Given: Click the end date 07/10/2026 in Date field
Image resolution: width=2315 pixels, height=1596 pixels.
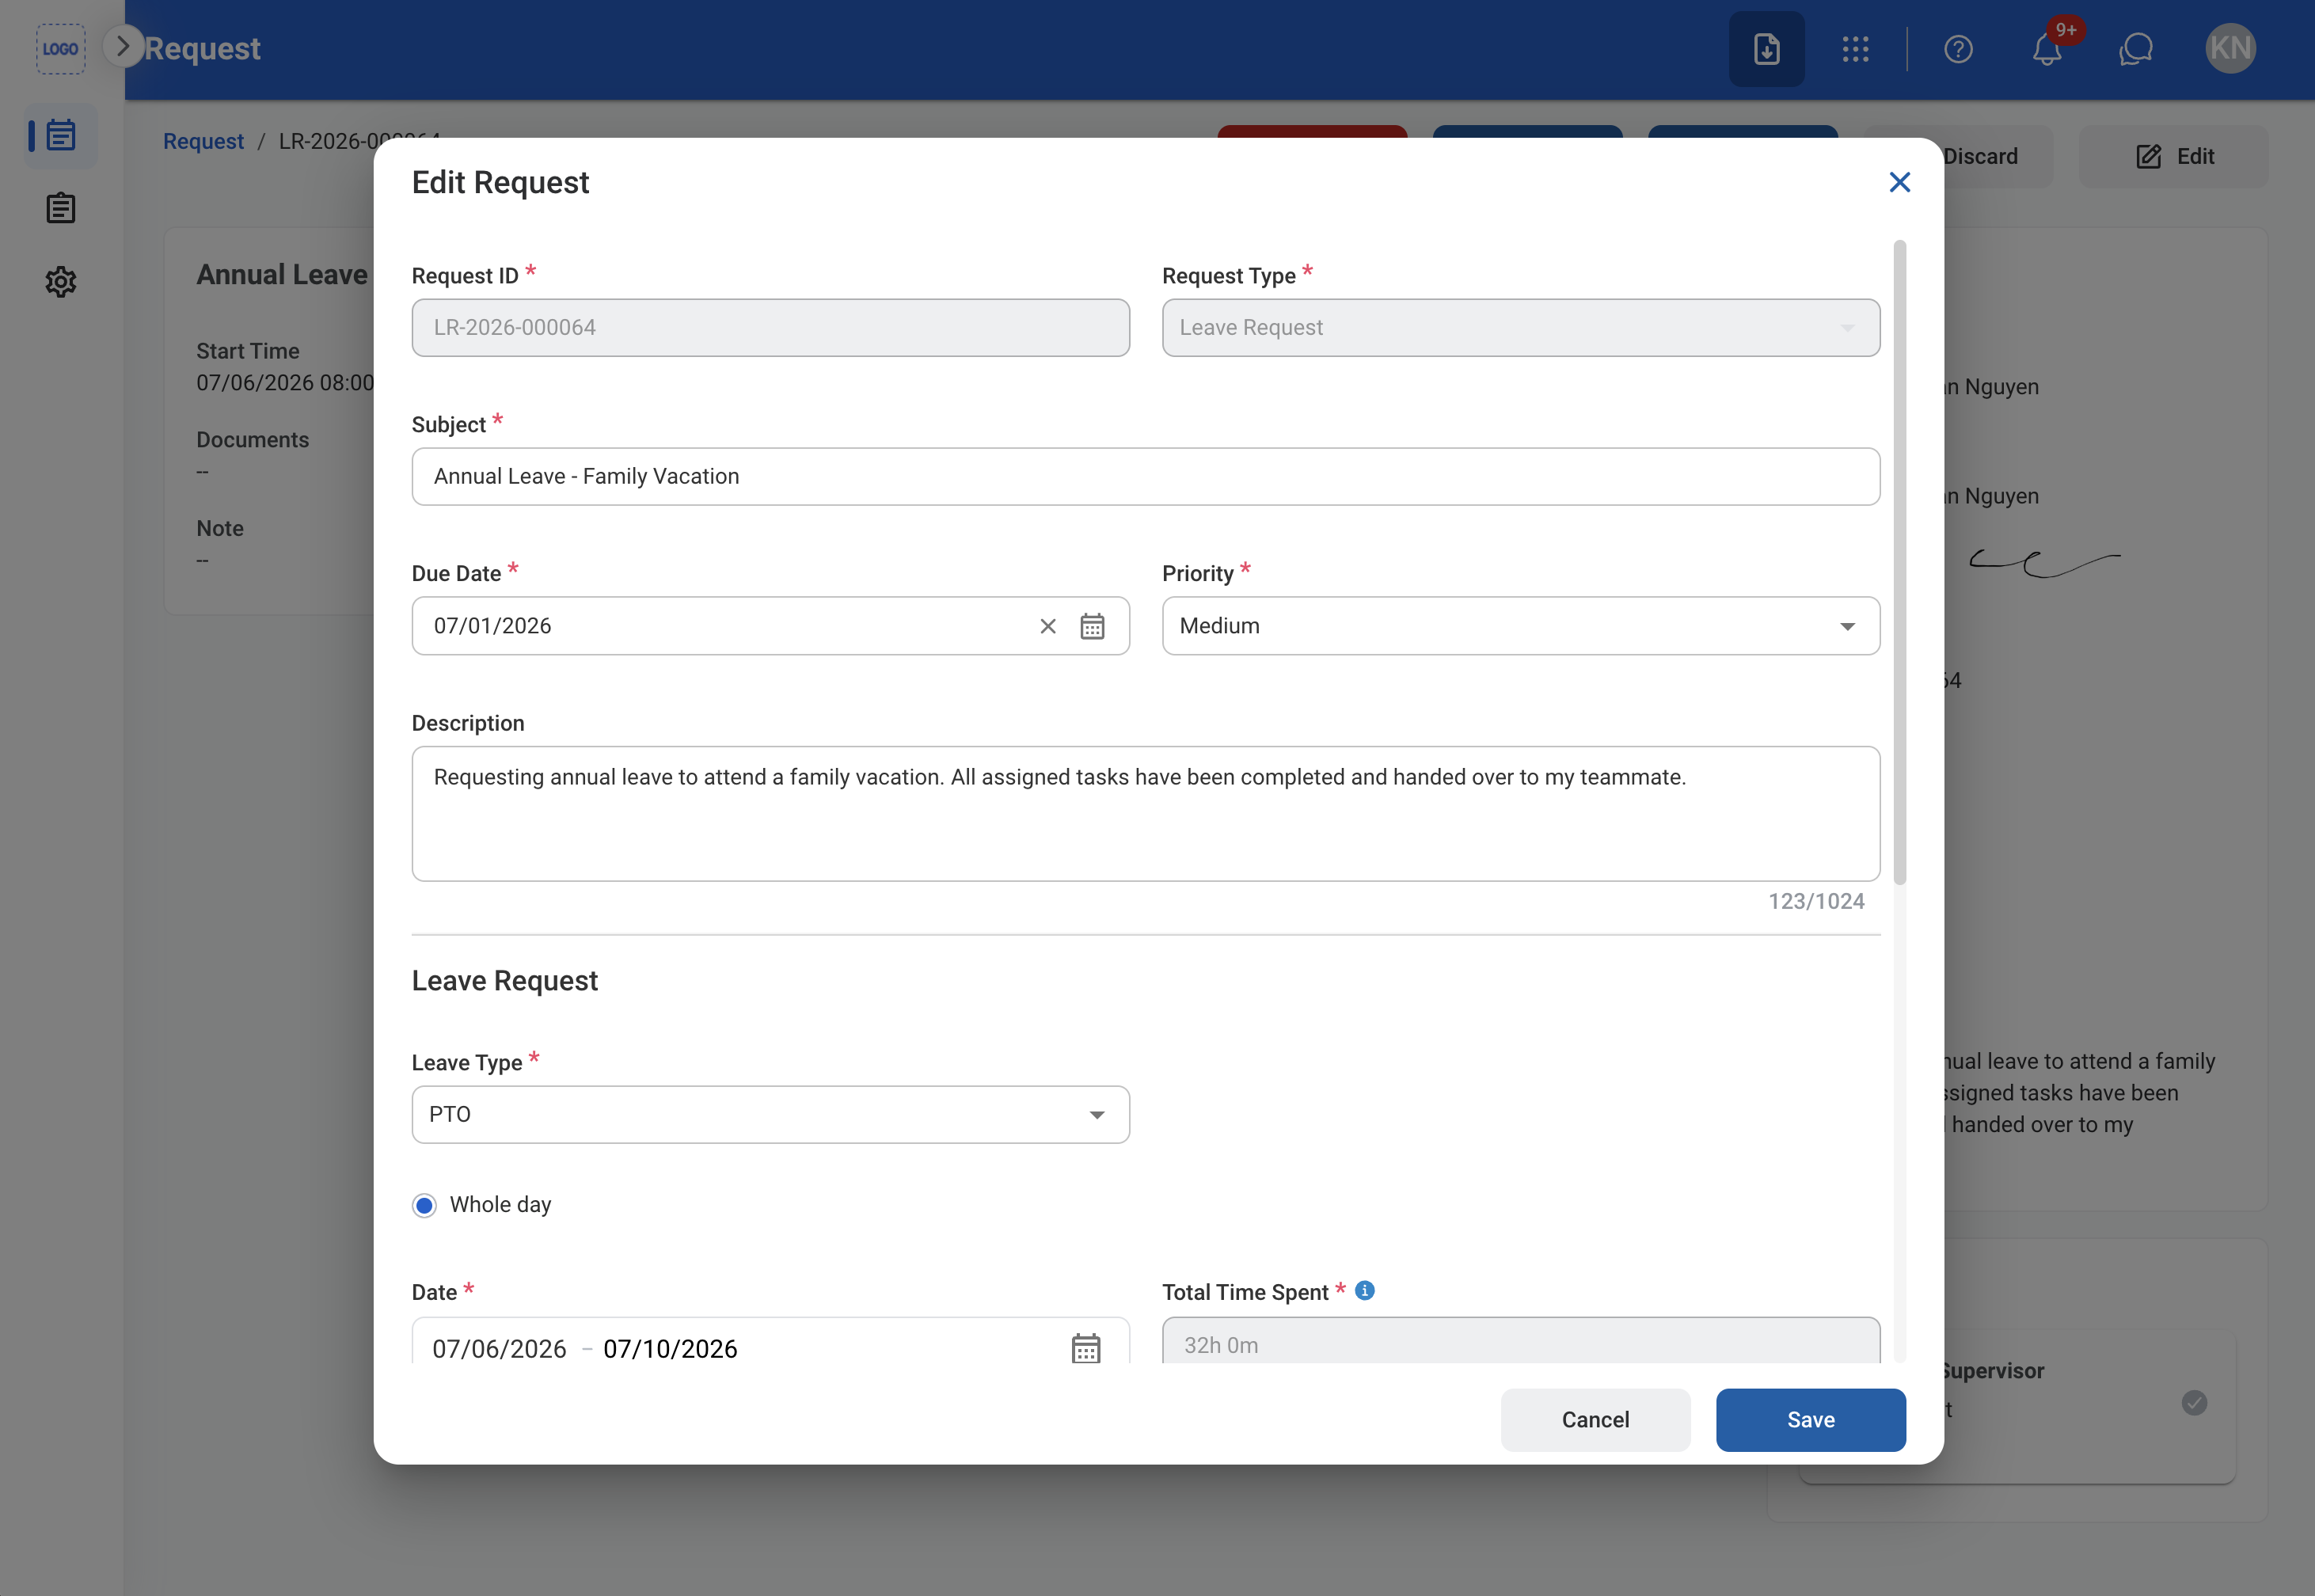Looking at the screenshot, I should [x=670, y=1349].
